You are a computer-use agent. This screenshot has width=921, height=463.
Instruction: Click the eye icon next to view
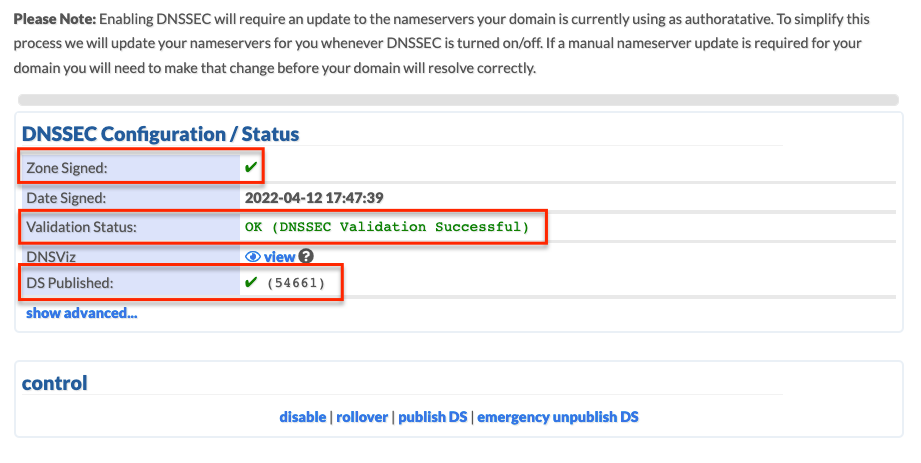pyautogui.click(x=253, y=257)
